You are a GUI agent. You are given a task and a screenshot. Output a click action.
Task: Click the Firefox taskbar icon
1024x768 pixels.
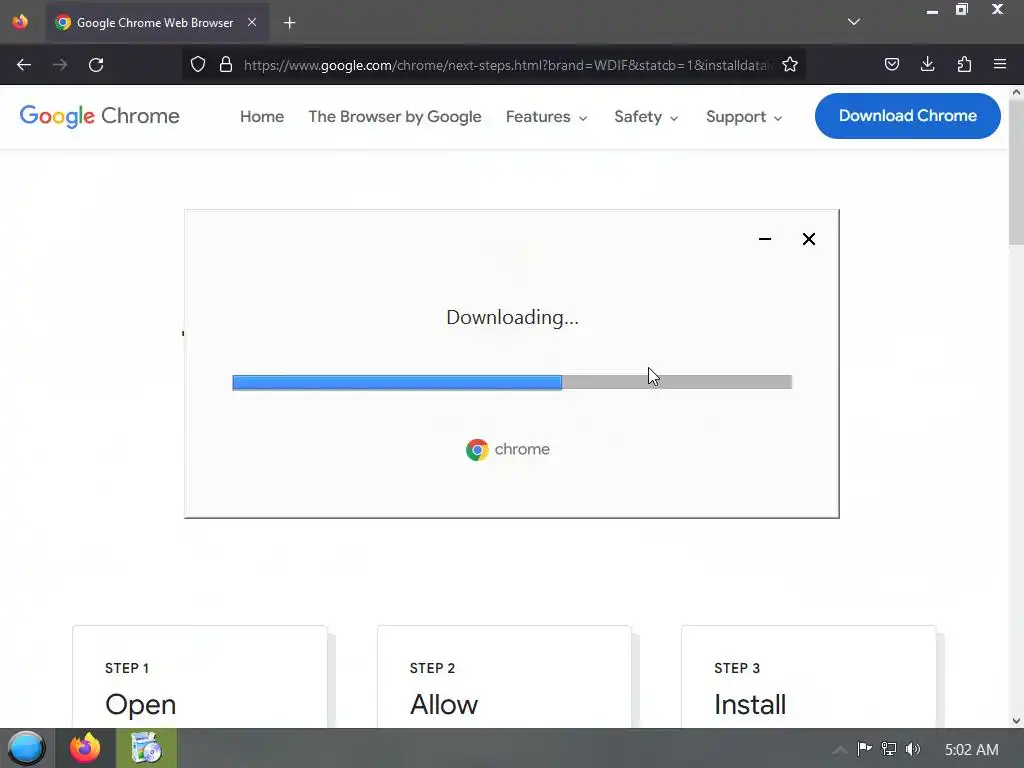[x=85, y=748]
